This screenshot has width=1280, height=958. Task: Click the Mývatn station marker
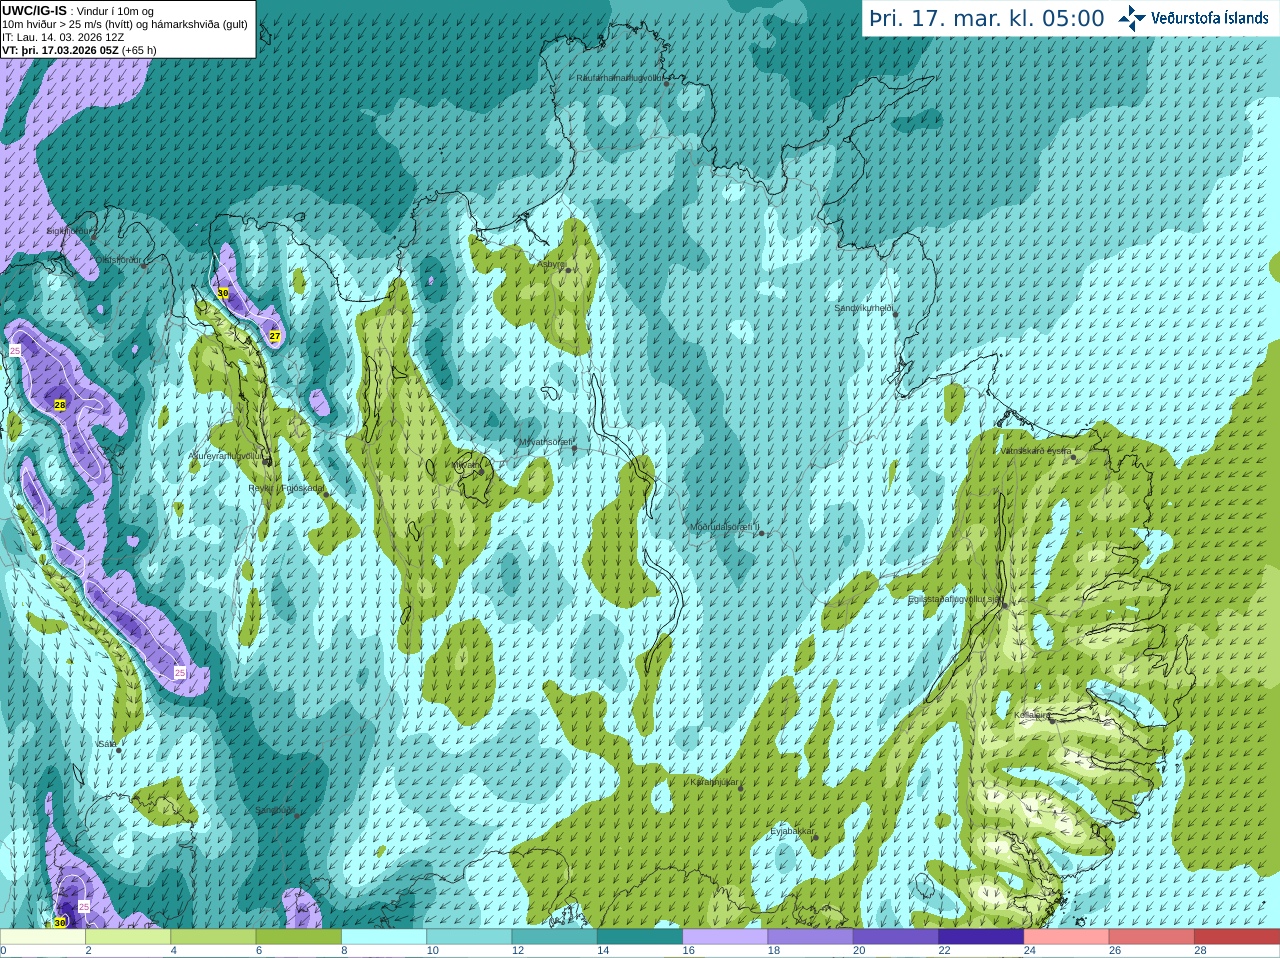(x=481, y=471)
